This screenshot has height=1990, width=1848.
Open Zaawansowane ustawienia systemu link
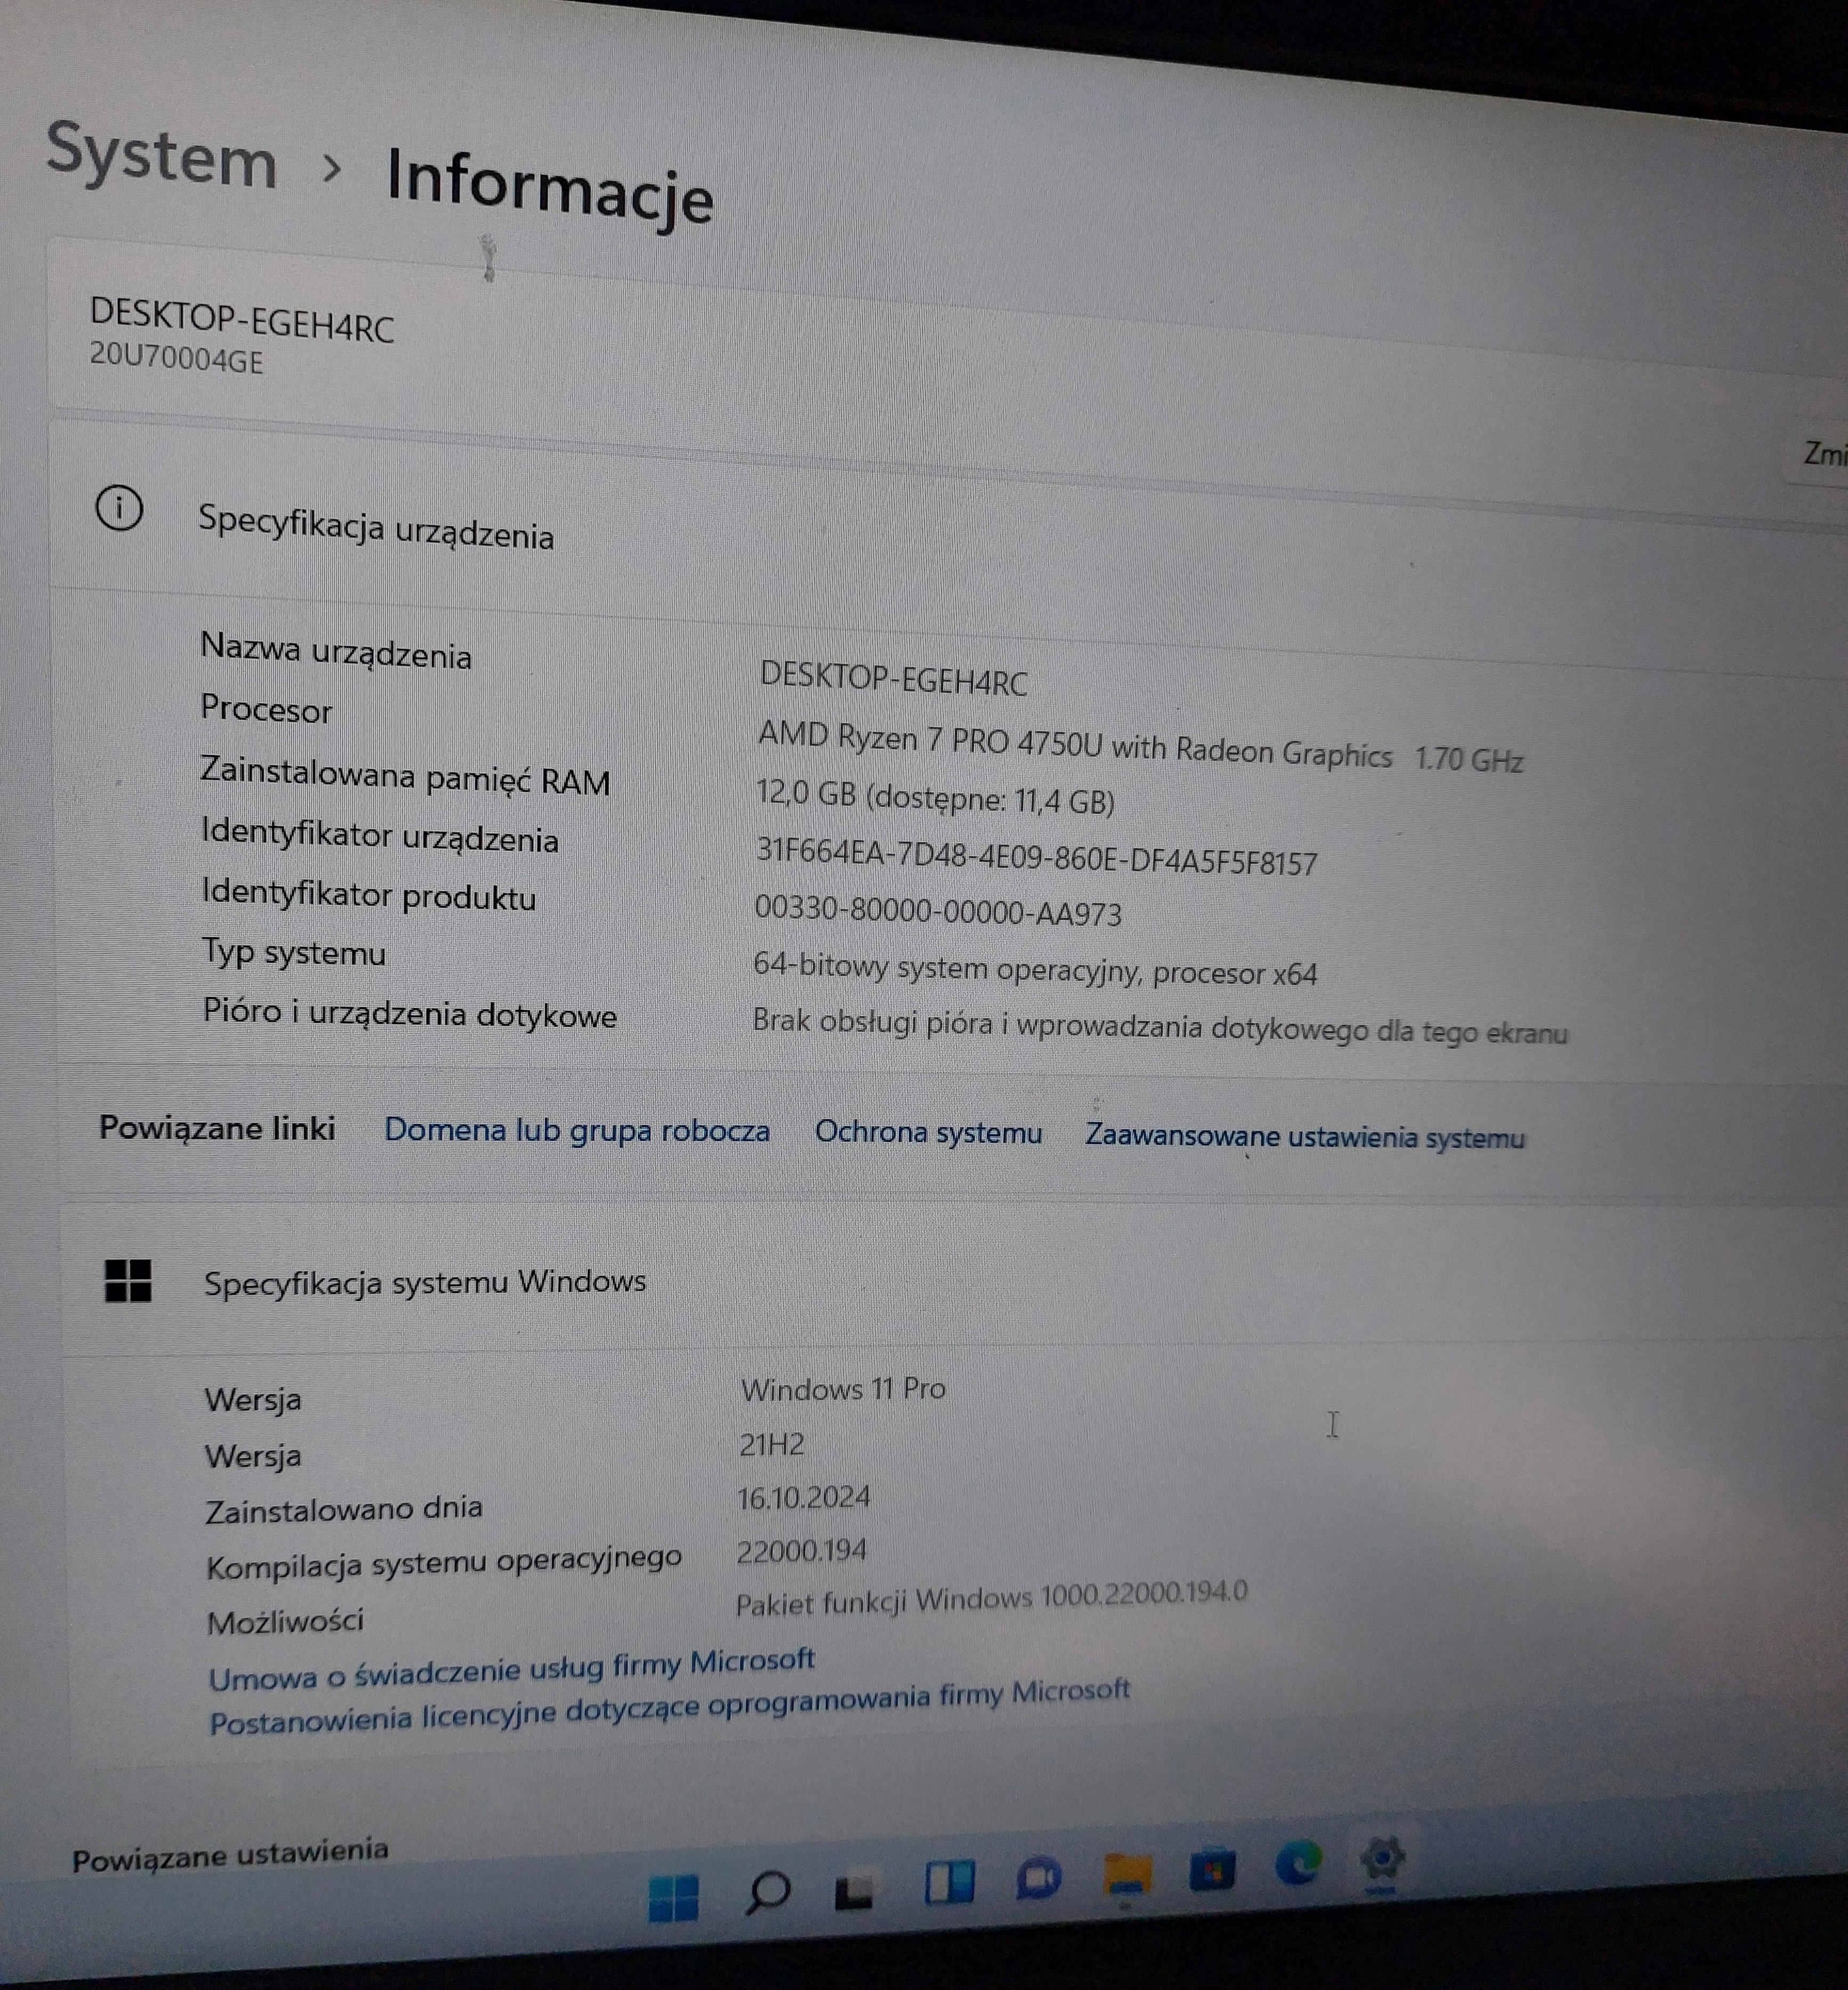(x=1305, y=1137)
